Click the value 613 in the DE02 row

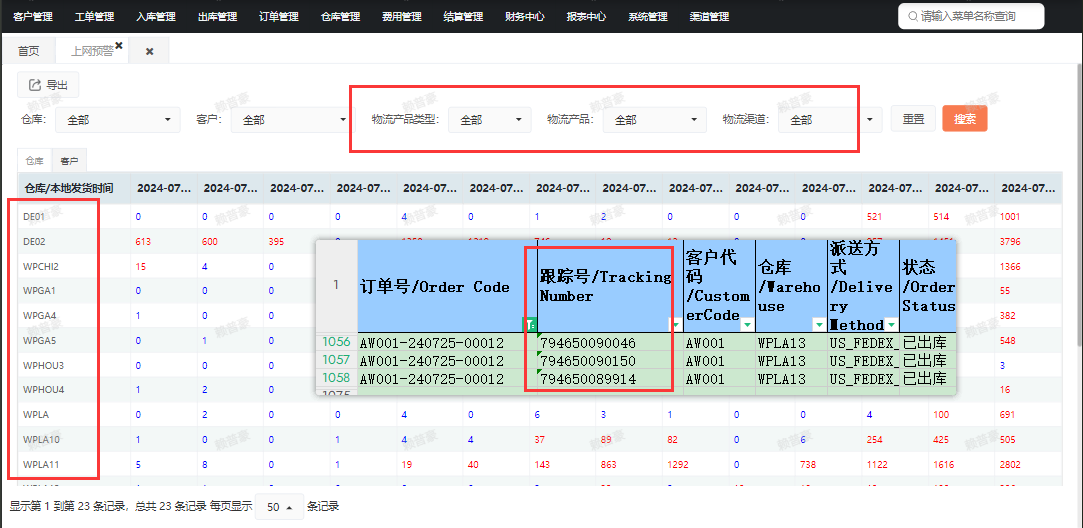point(143,242)
